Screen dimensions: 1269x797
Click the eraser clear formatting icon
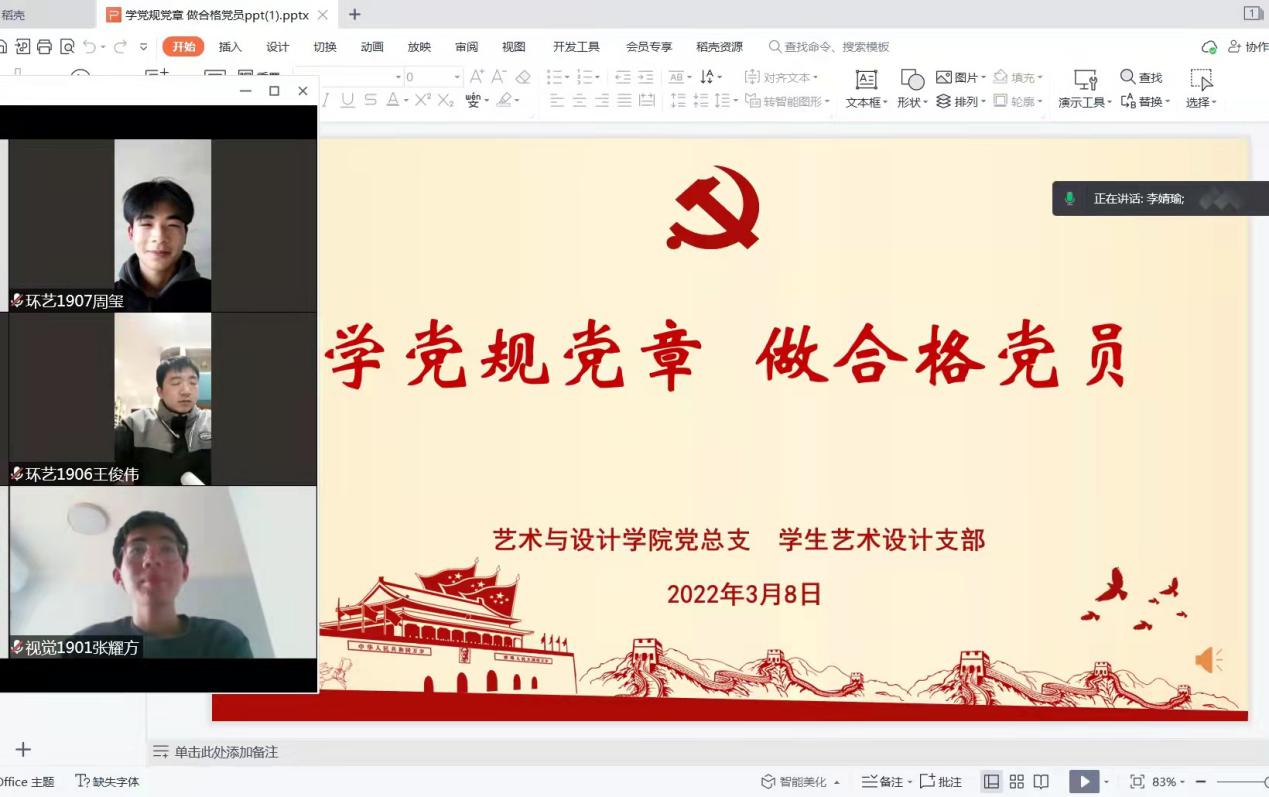pos(523,77)
